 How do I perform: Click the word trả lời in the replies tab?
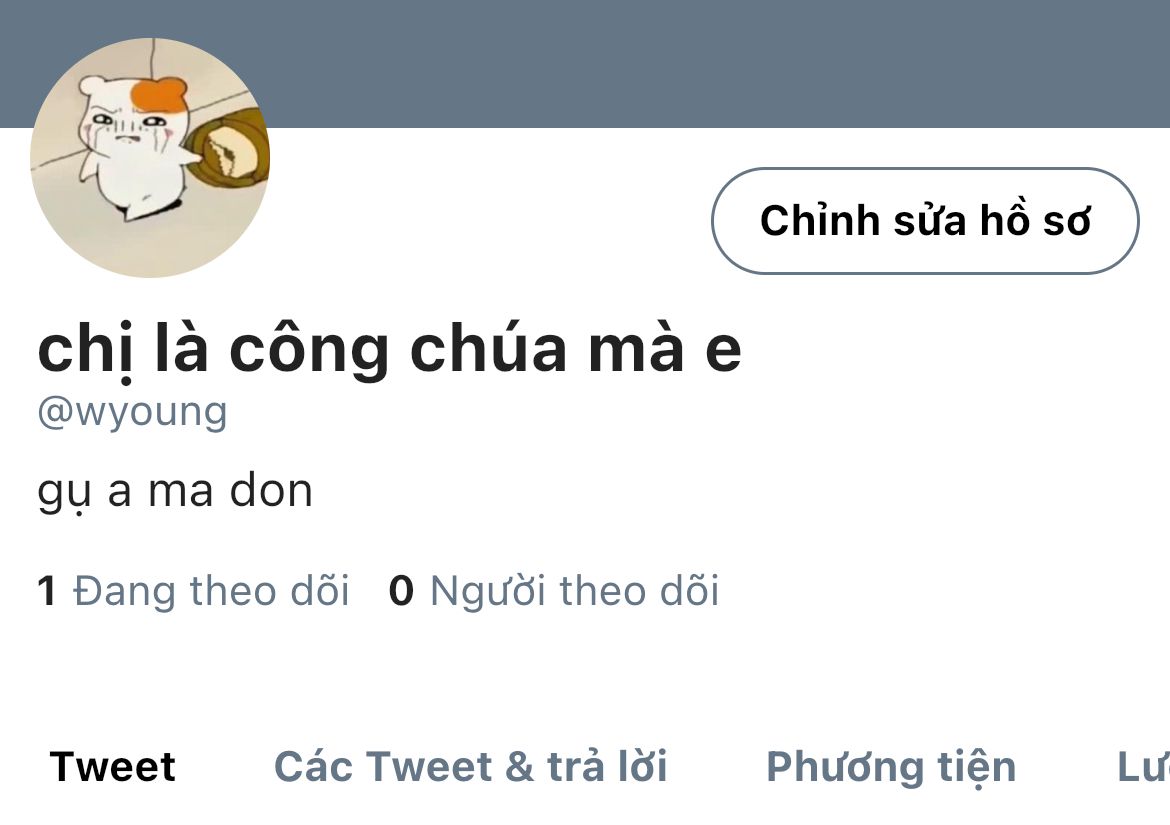click(x=607, y=767)
